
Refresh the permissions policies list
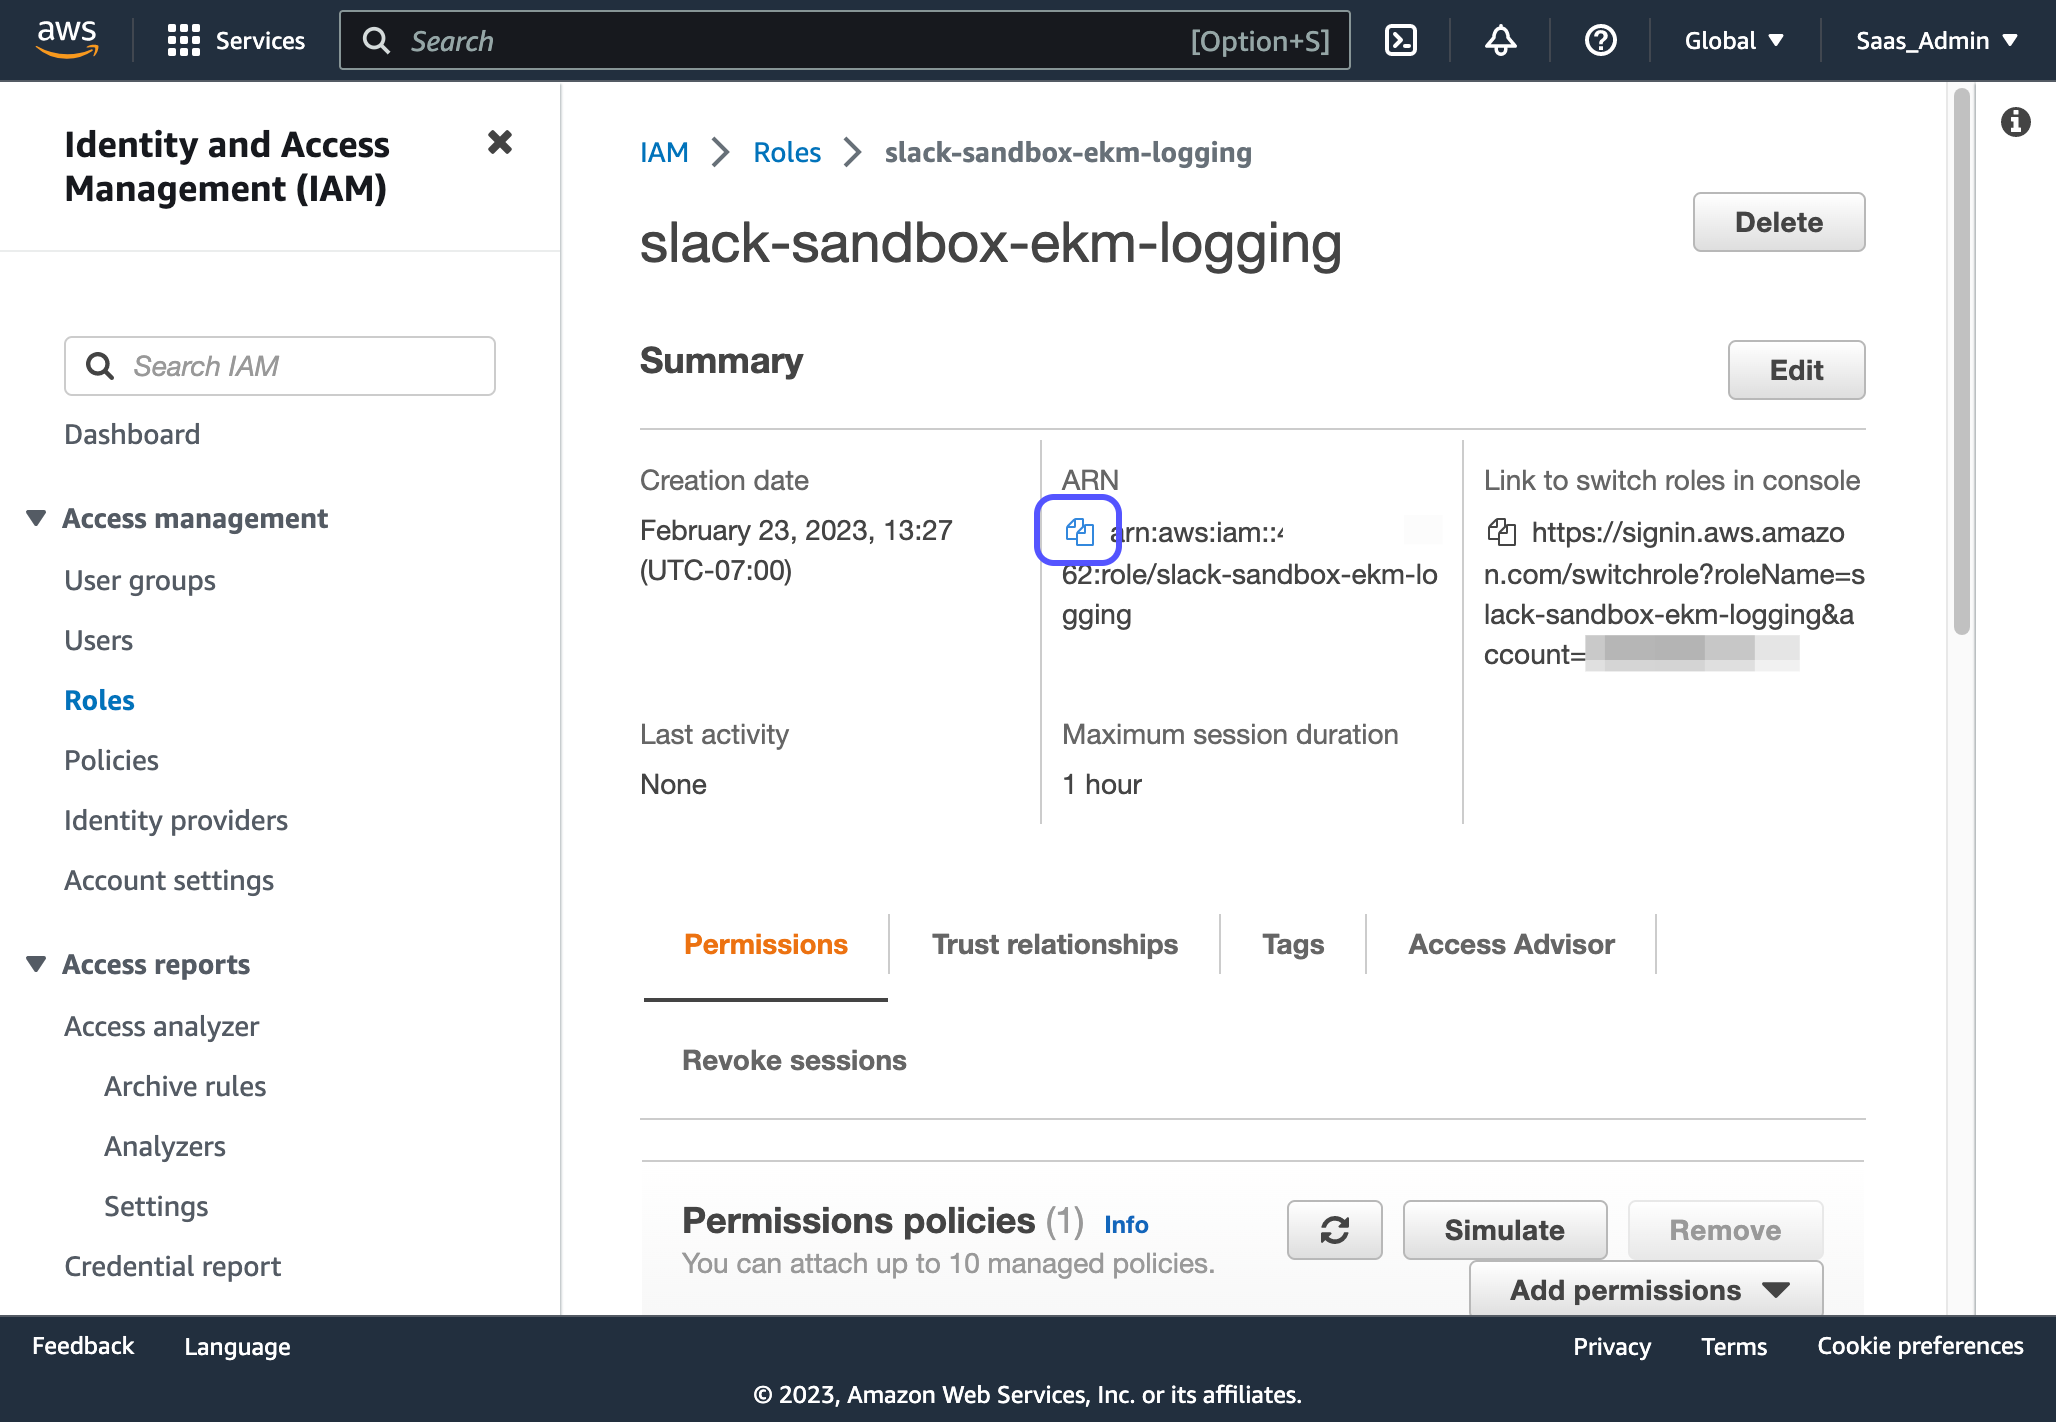click(1334, 1230)
